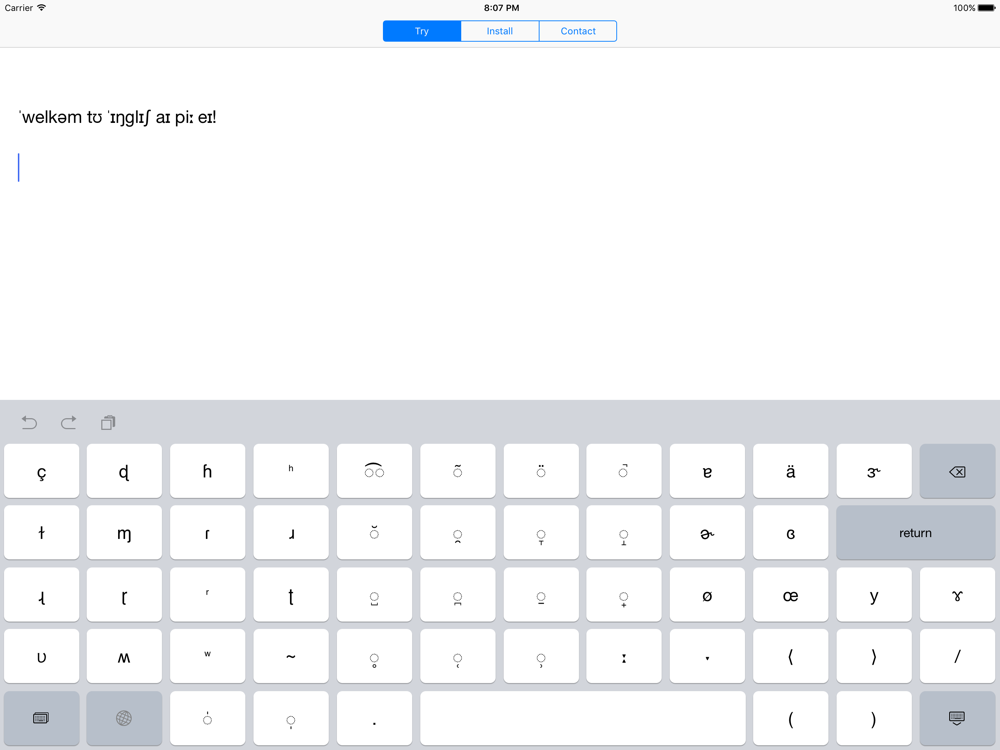
Task: Open the Contact tab
Action: [578, 31]
